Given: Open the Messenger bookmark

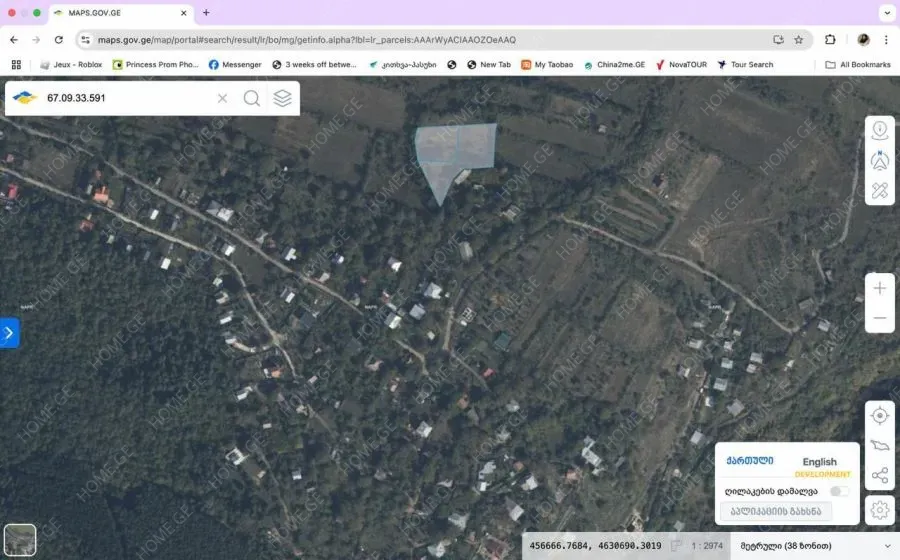Looking at the screenshot, I should (235, 65).
